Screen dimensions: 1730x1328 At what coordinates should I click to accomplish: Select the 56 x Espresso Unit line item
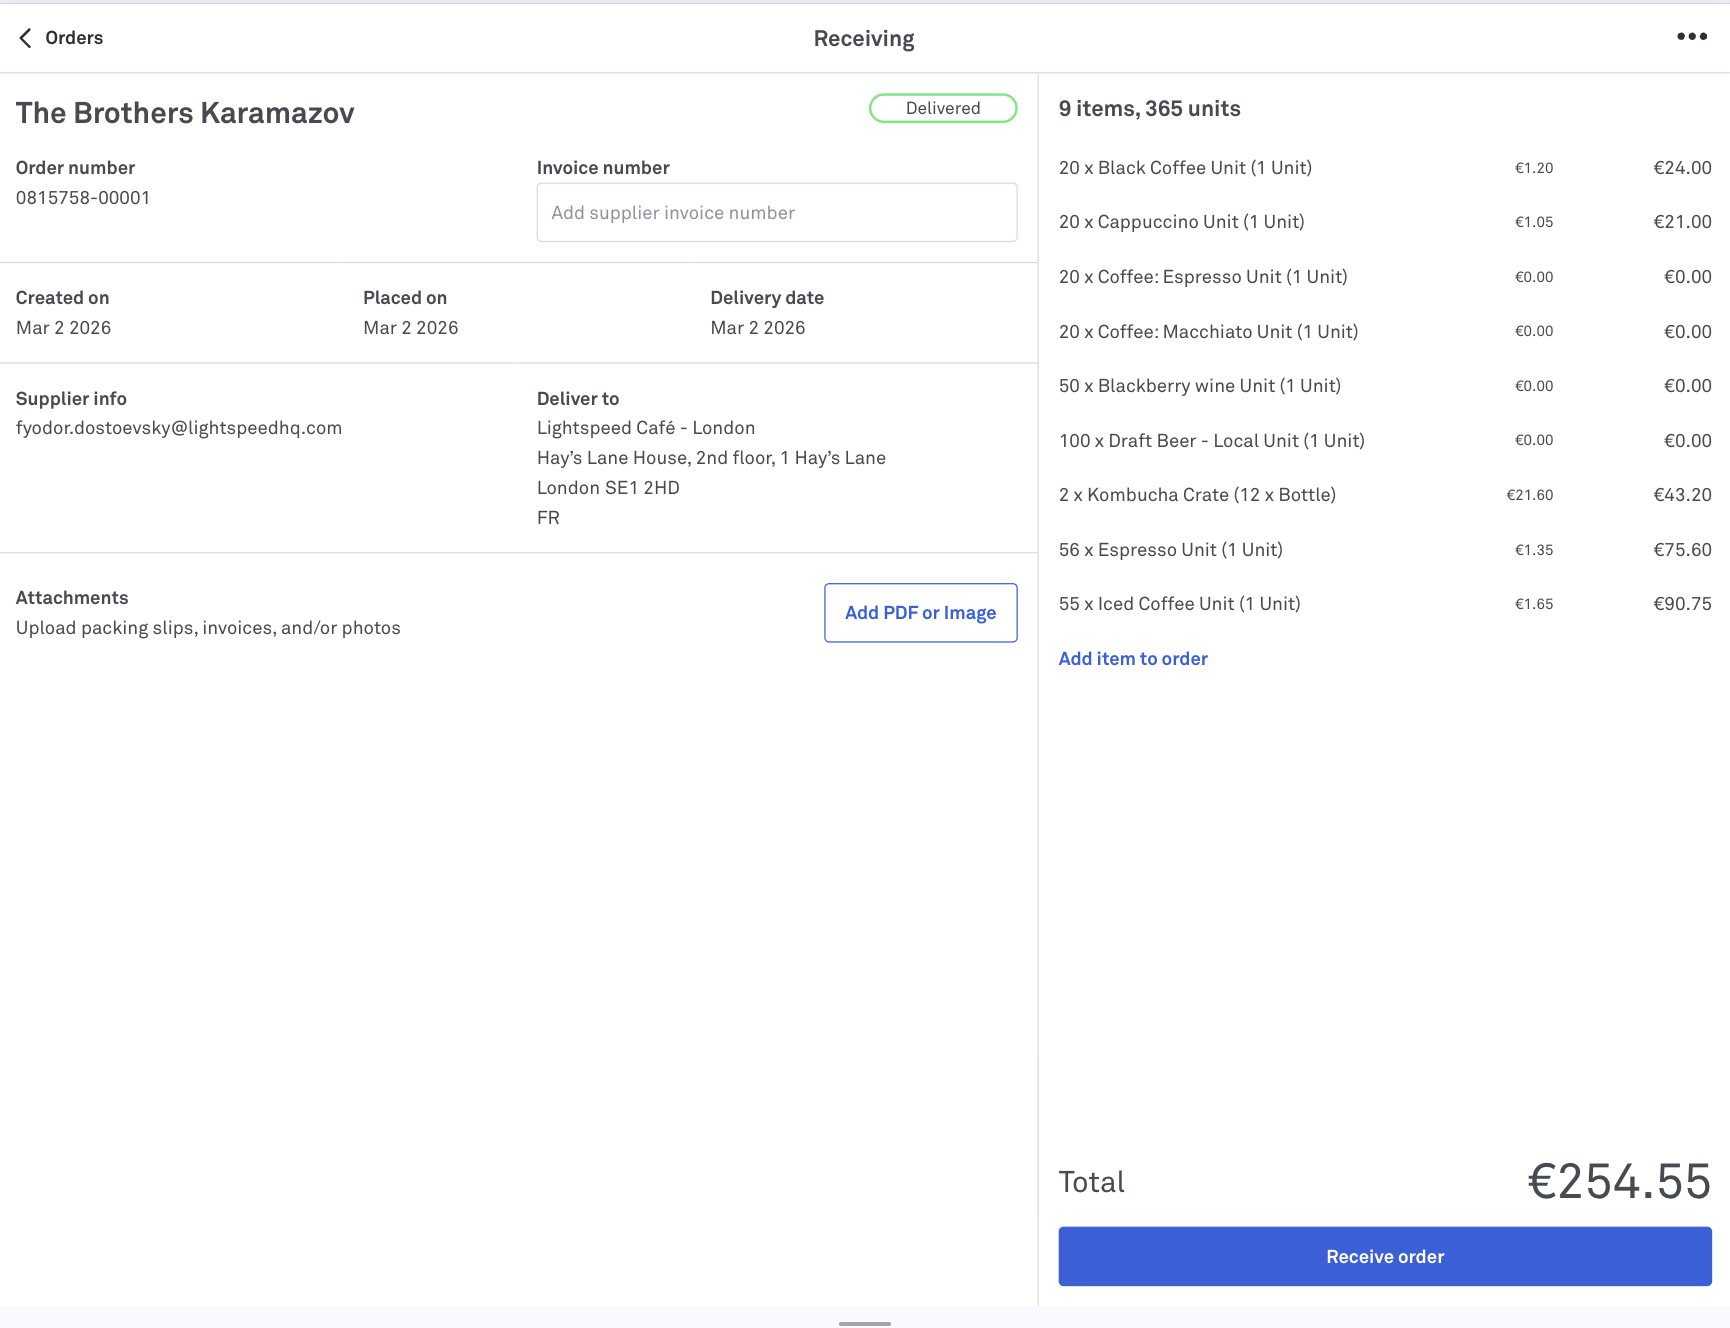(1170, 550)
